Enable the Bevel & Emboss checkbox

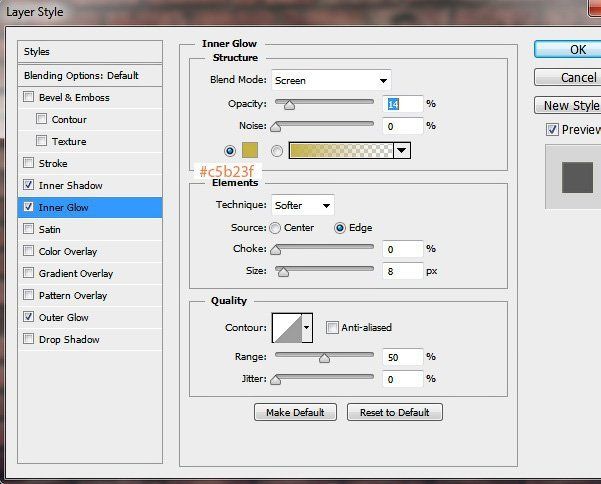(x=29, y=98)
